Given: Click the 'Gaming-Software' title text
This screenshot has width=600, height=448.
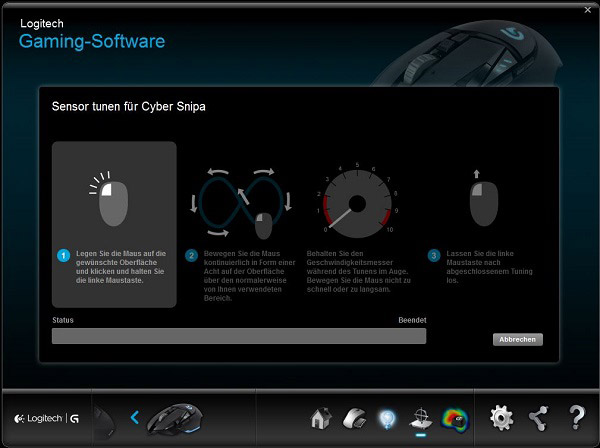Looking at the screenshot, I should (x=92, y=42).
